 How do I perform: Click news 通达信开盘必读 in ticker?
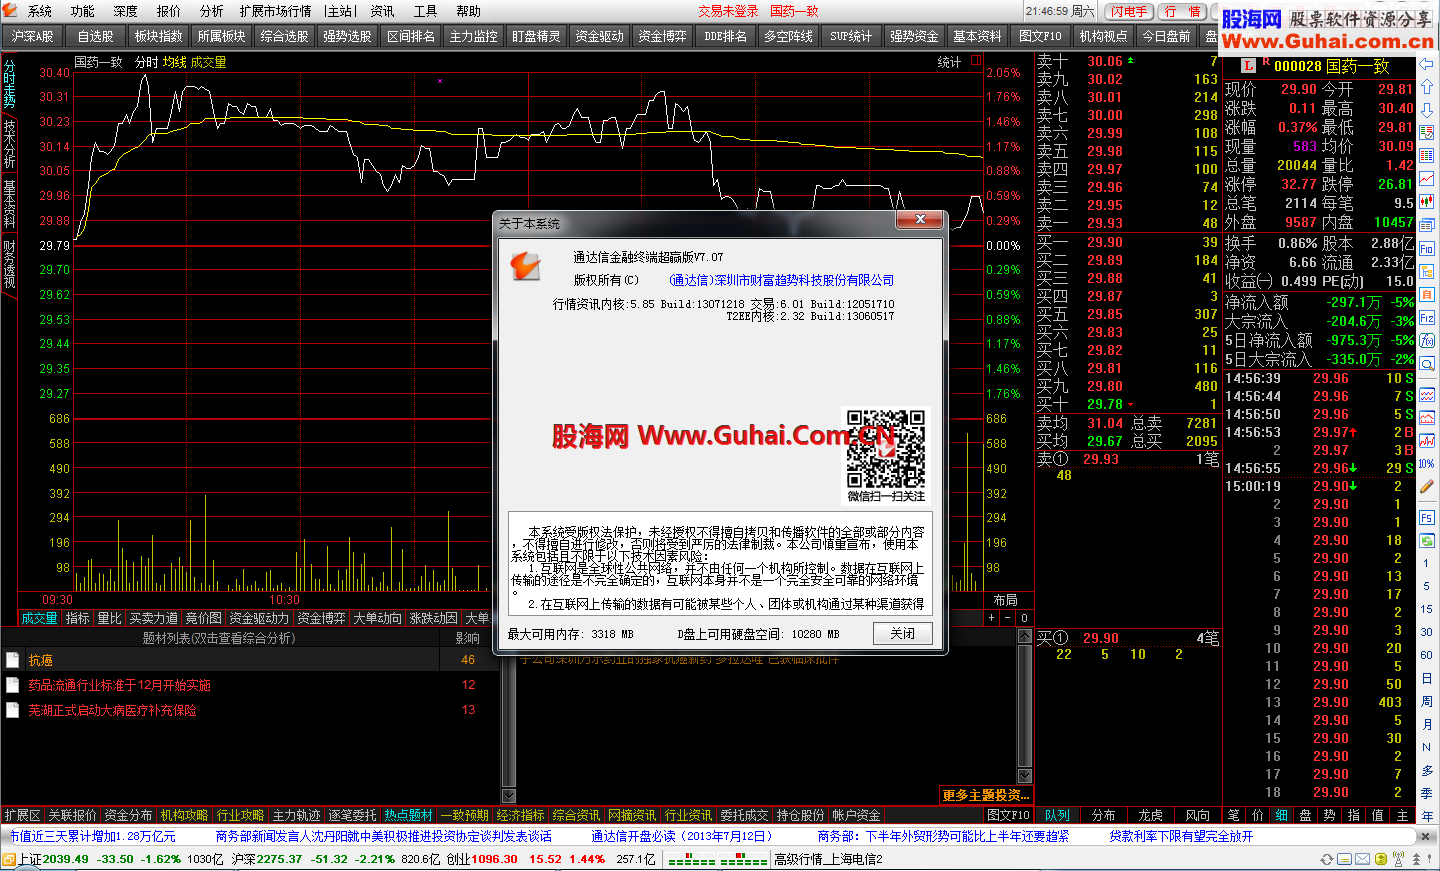[683, 836]
